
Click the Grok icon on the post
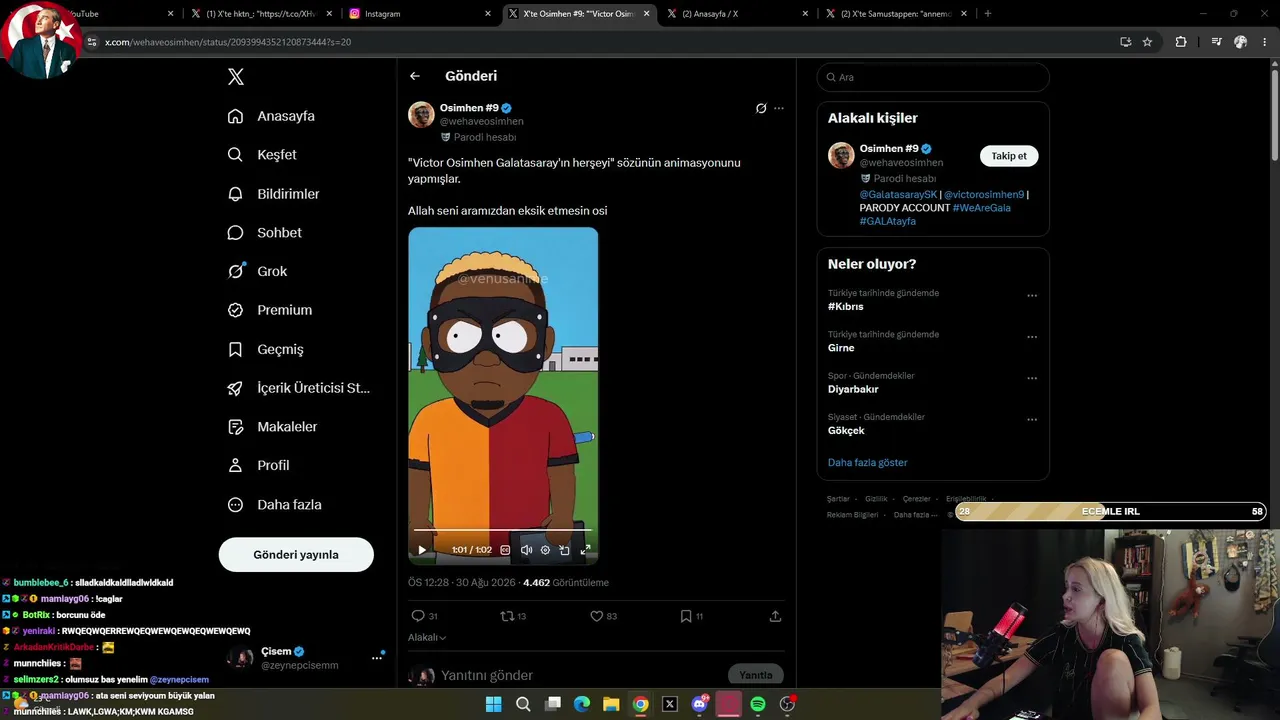point(761,108)
